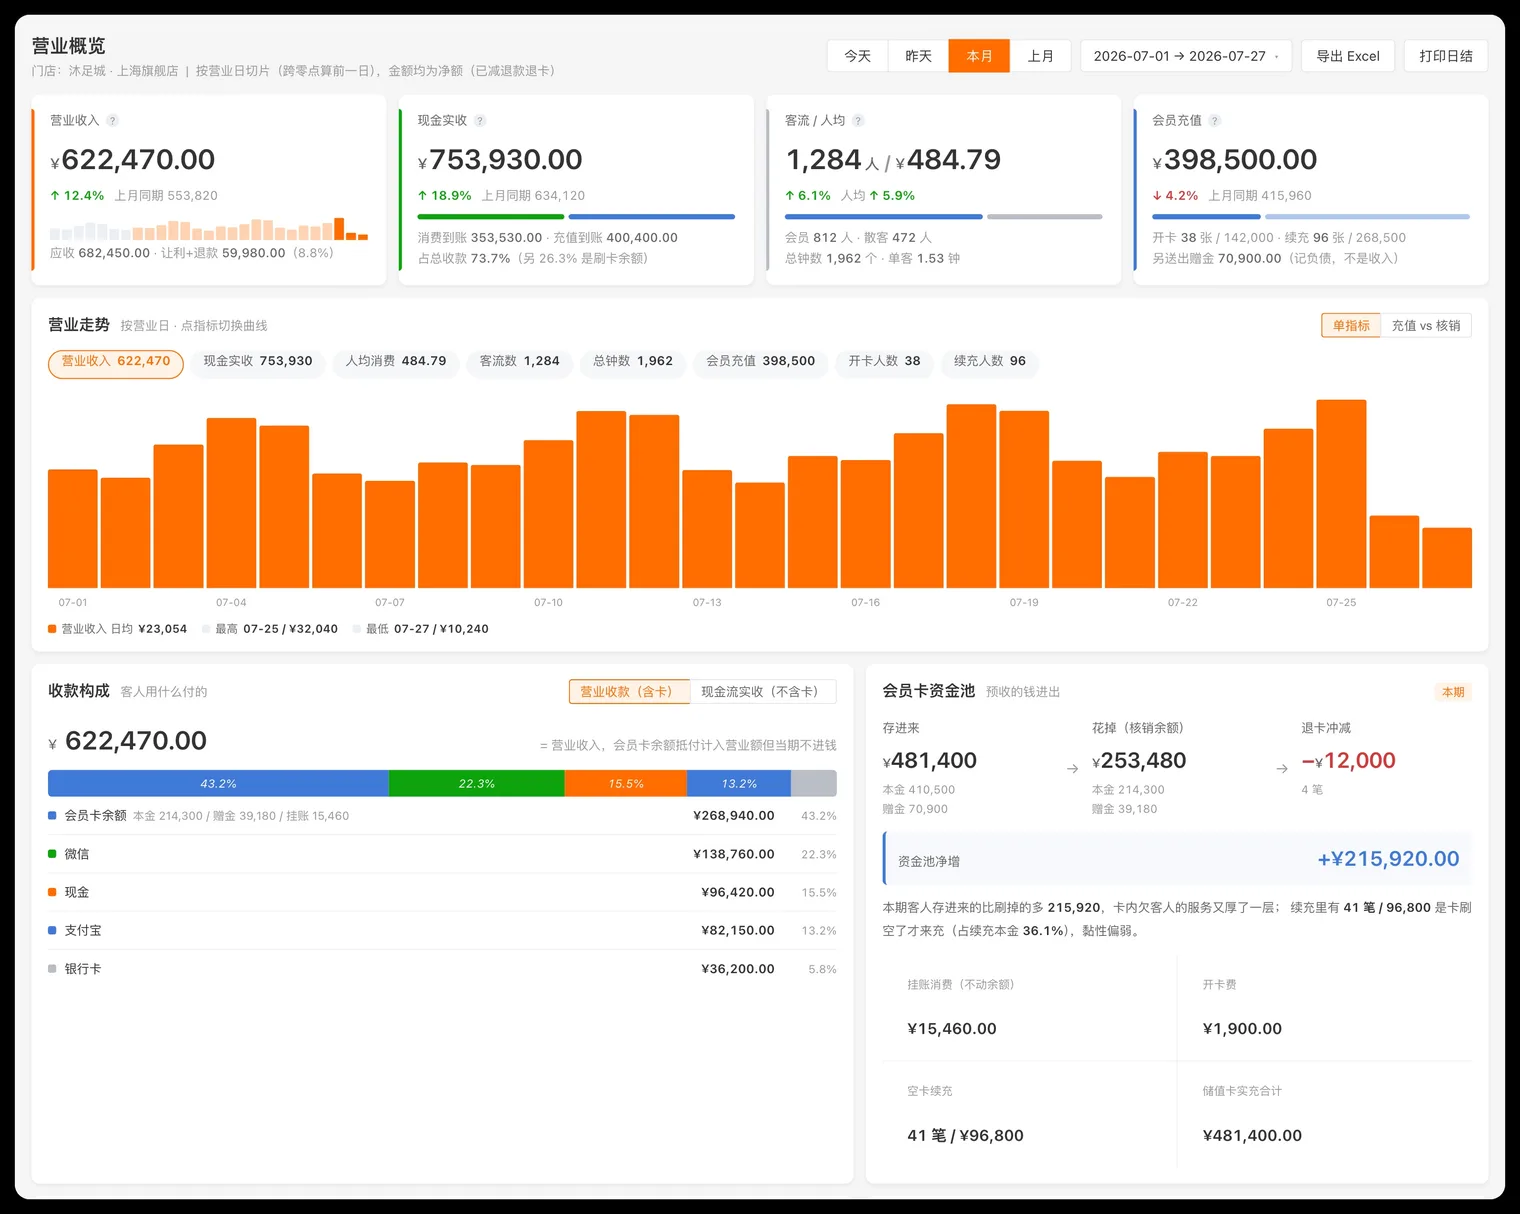
Task: Switch to 今天 period tab
Action: click(858, 56)
